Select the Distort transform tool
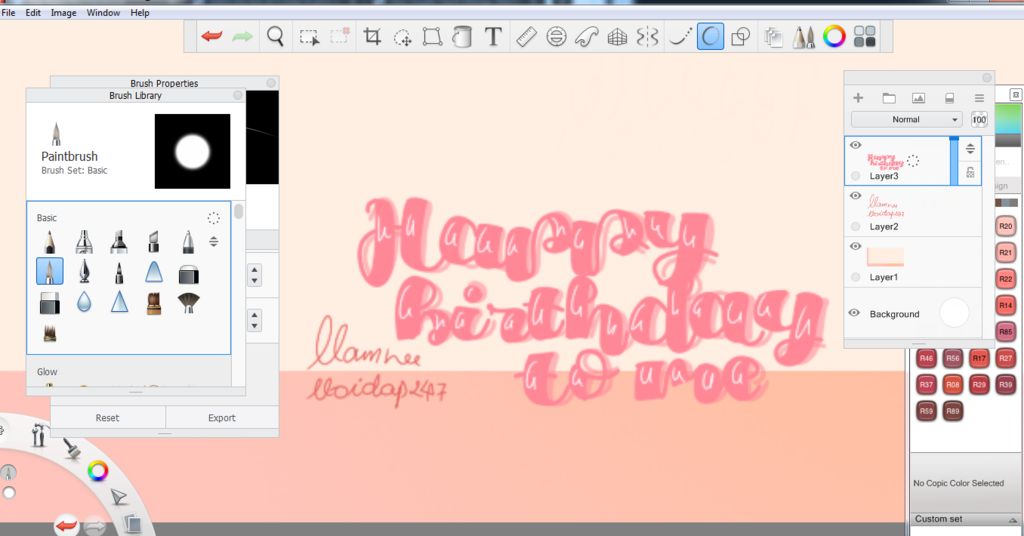 [x=432, y=37]
